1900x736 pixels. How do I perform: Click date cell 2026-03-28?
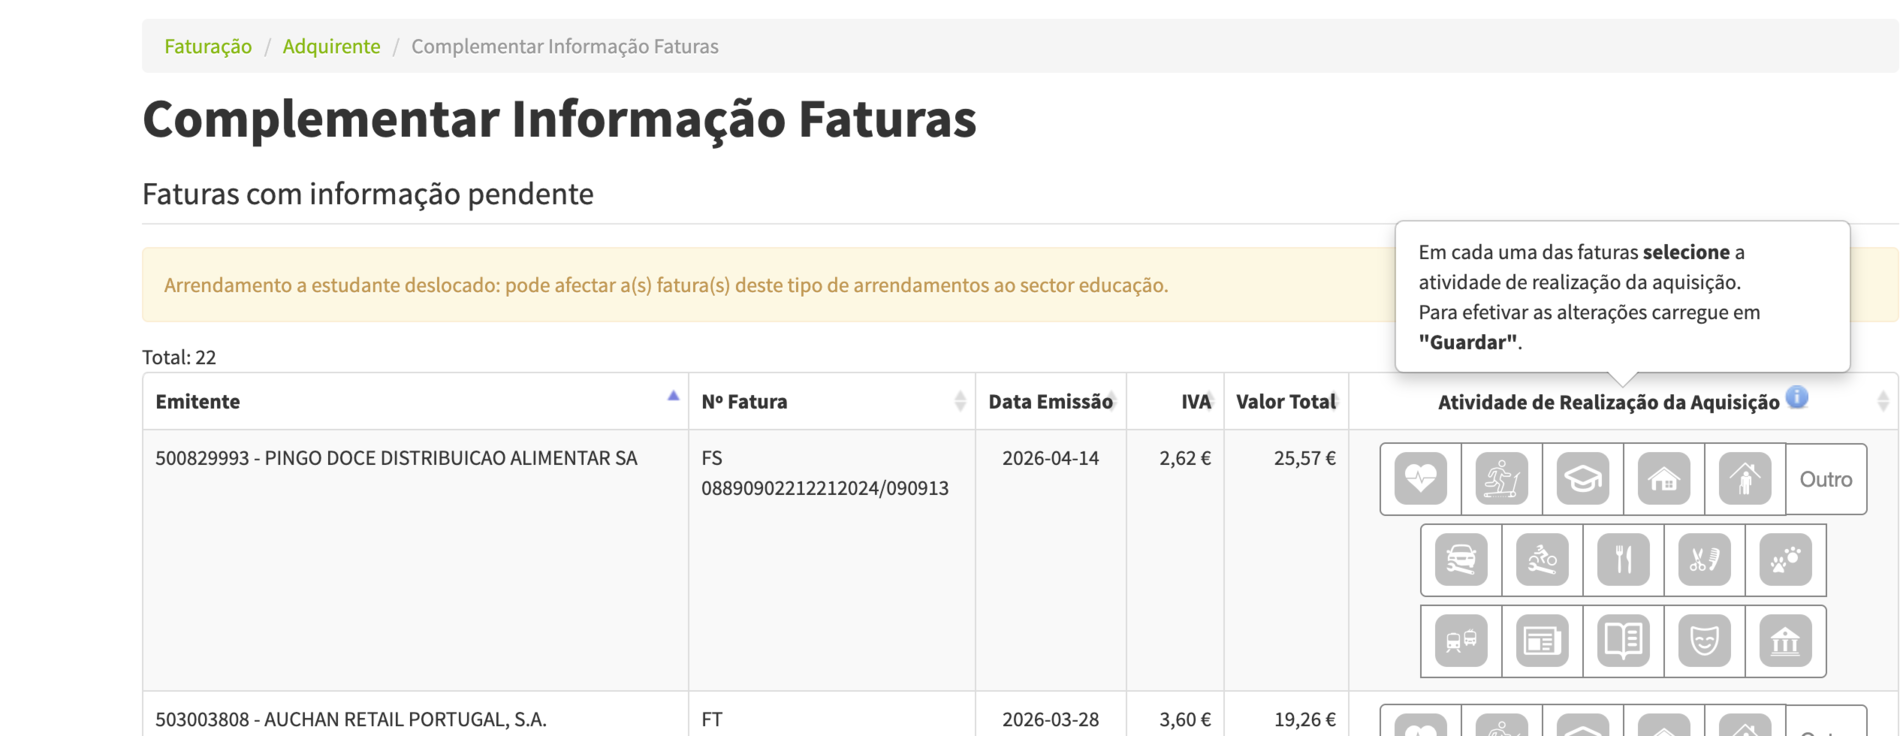[x=1050, y=719]
